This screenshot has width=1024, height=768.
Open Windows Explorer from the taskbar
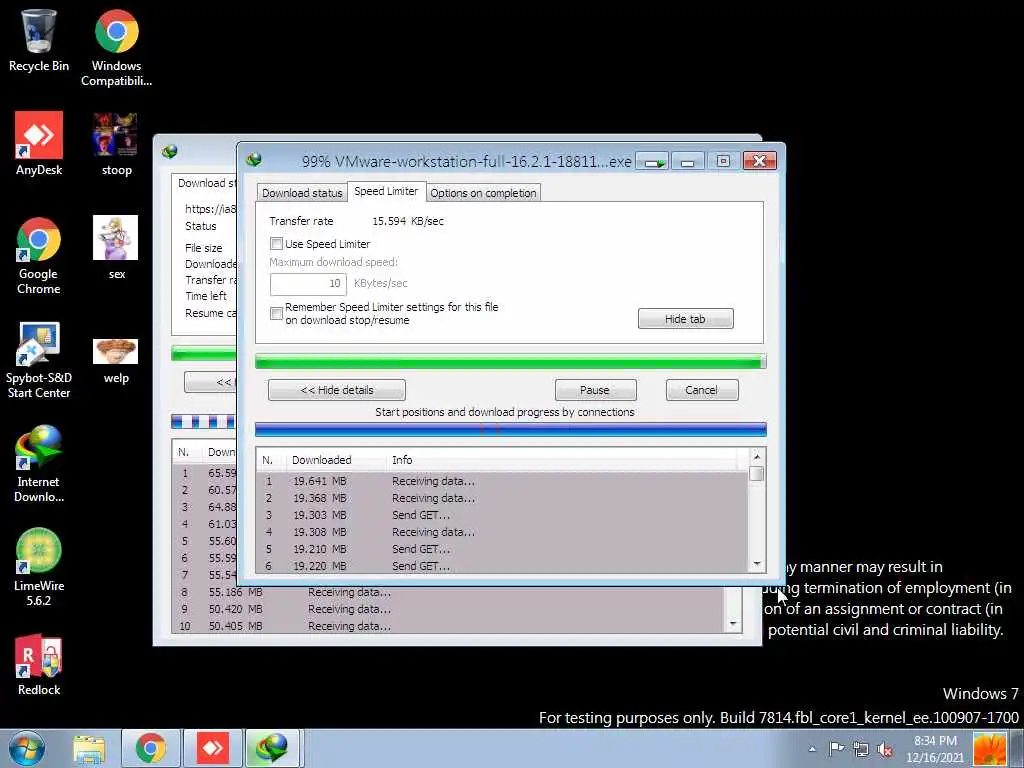pyautogui.click(x=89, y=748)
